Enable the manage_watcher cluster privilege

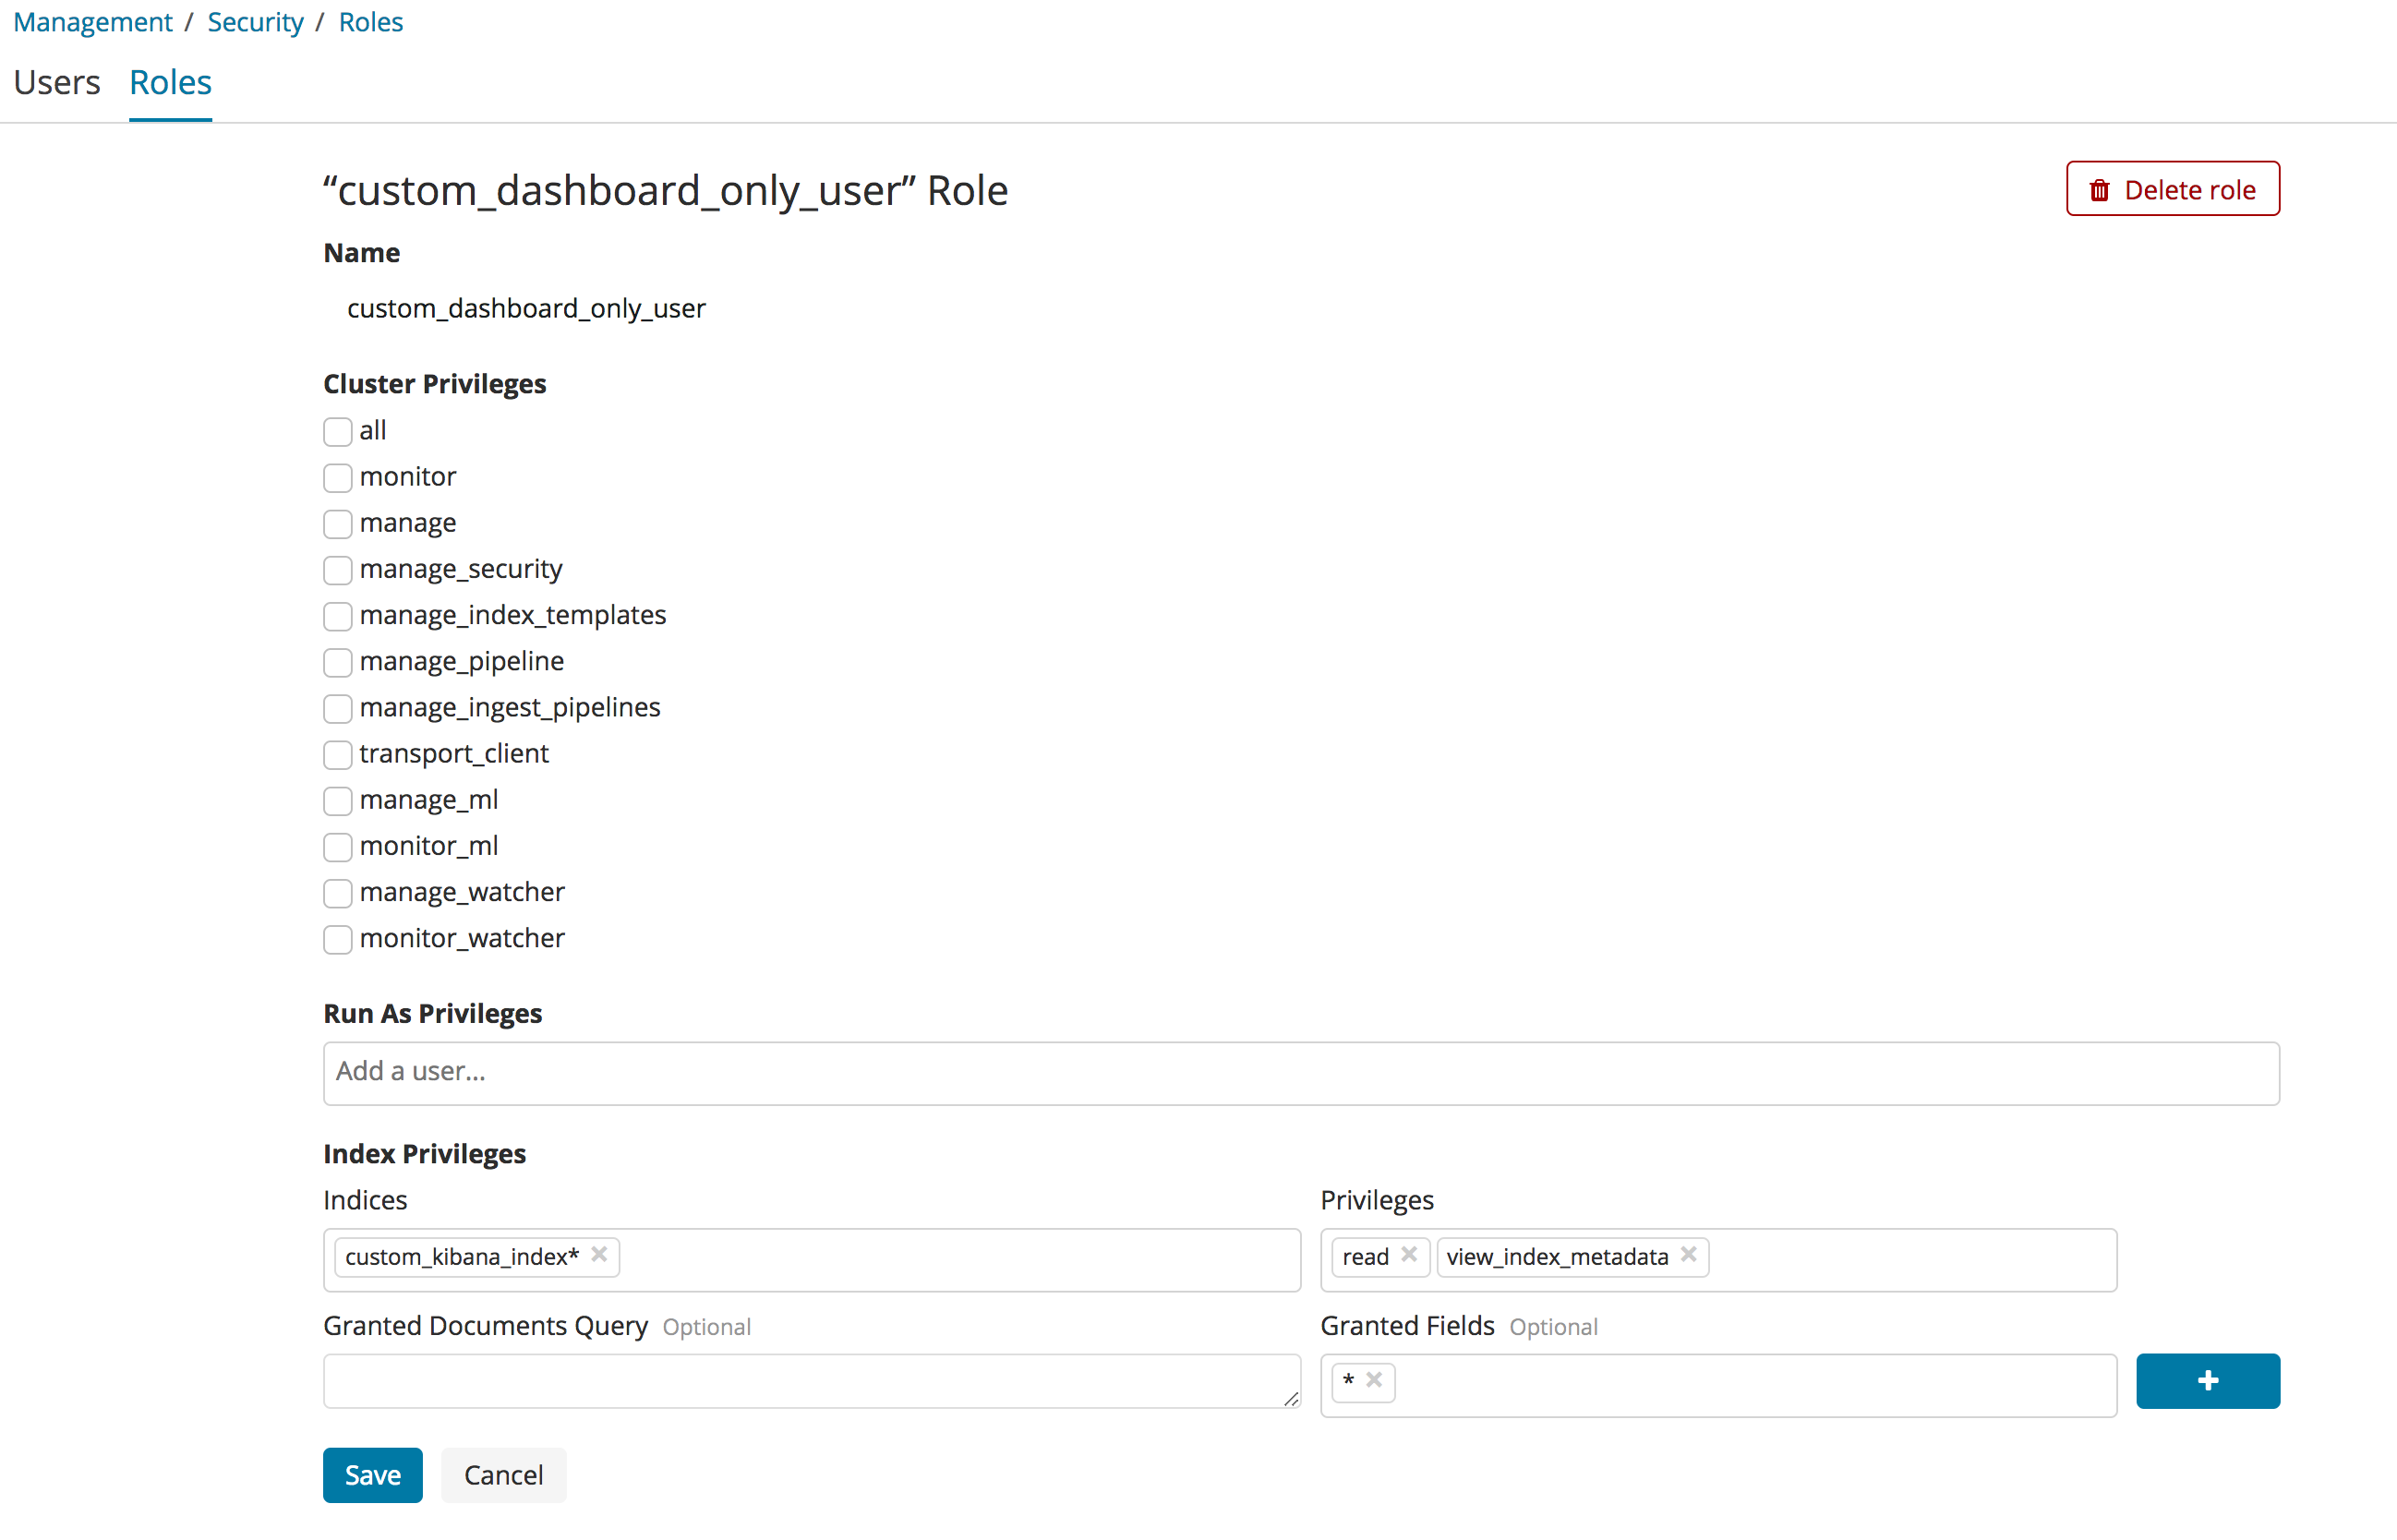(x=337, y=893)
